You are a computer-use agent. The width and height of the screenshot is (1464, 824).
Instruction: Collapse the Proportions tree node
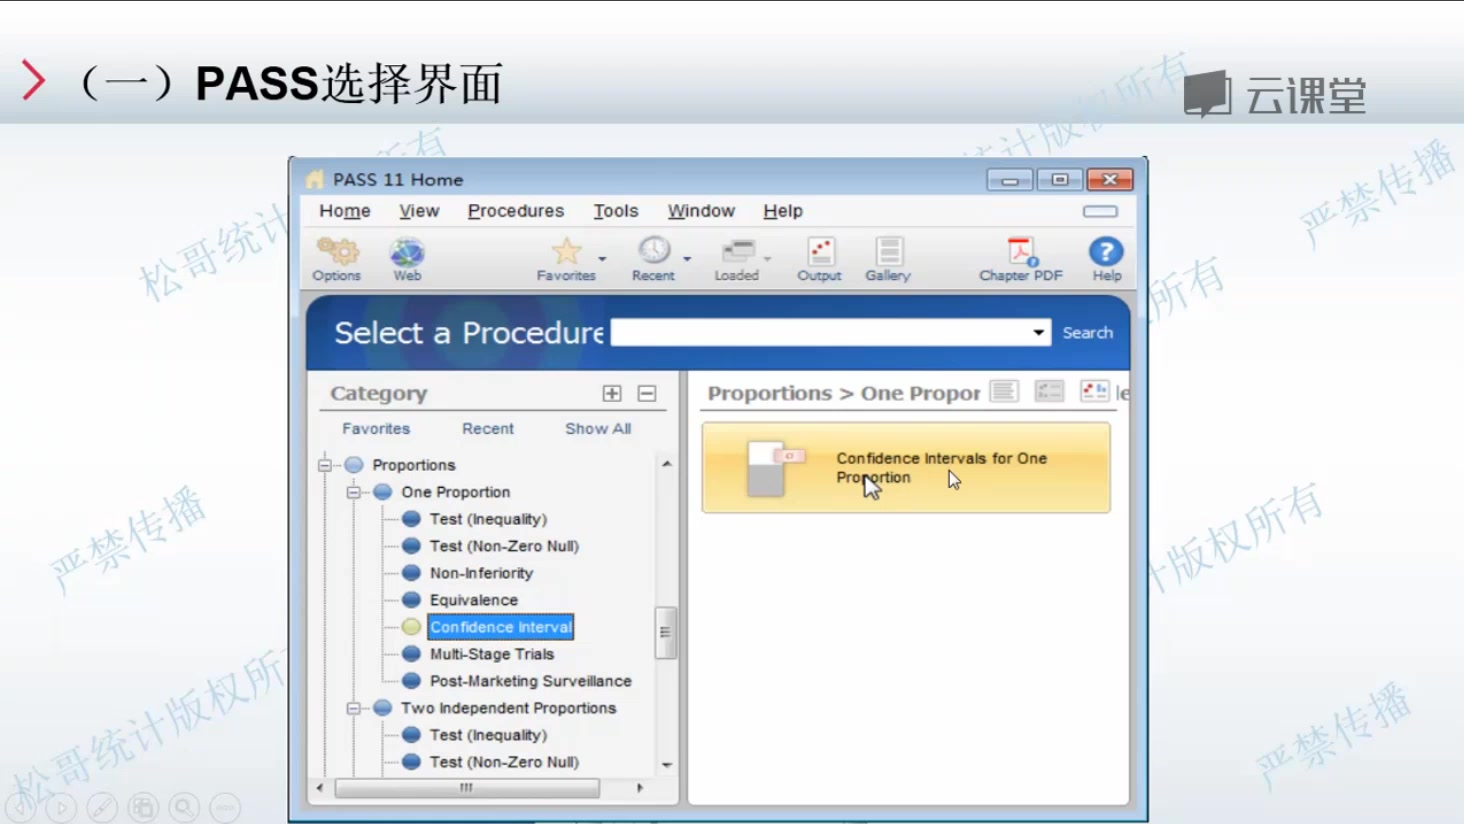click(324, 465)
